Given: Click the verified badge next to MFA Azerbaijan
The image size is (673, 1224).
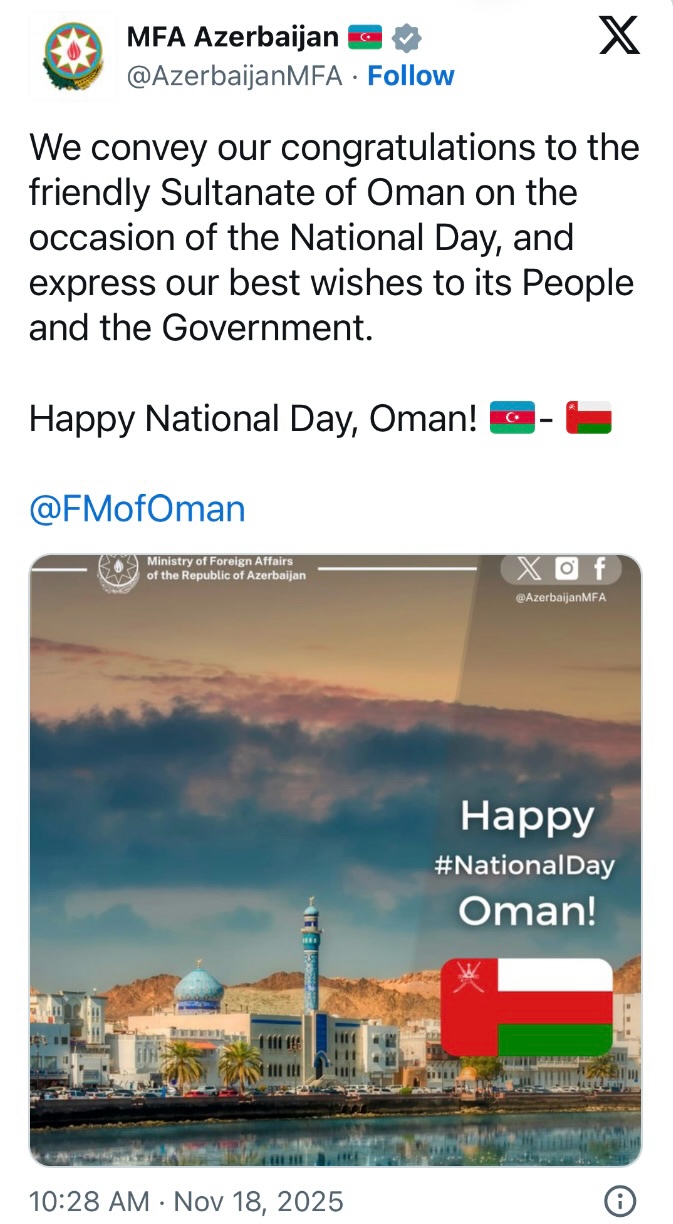Looking at the screenshot, I should 406,38.
